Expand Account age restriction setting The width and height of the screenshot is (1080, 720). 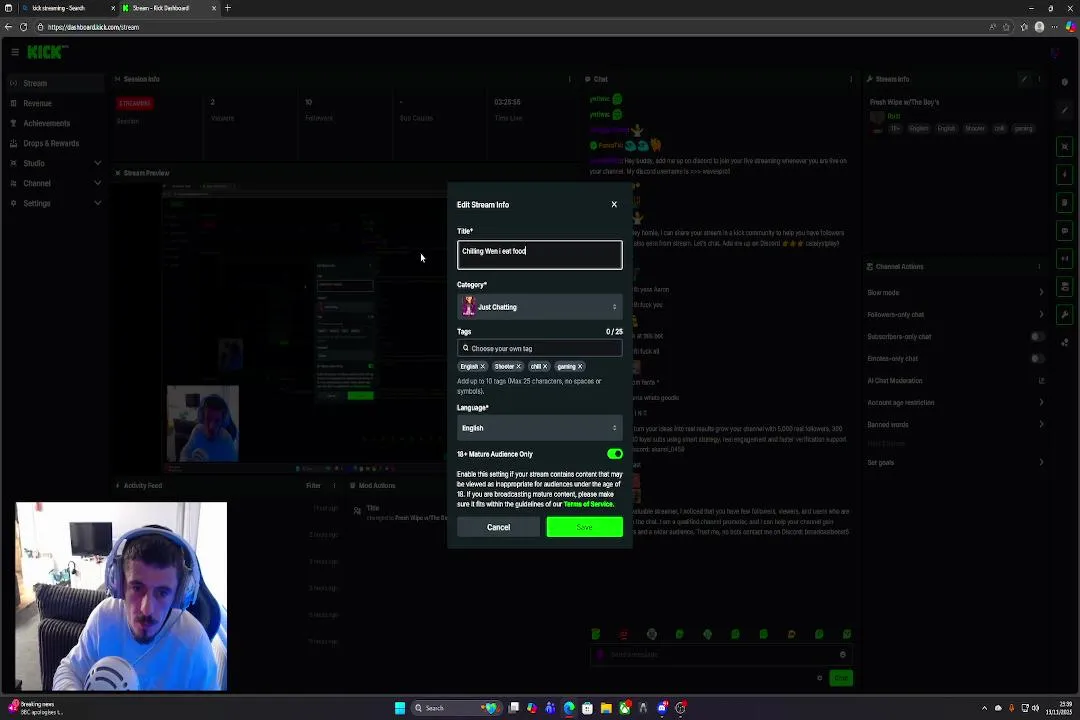pyautogui.click(x=955, y=402)
